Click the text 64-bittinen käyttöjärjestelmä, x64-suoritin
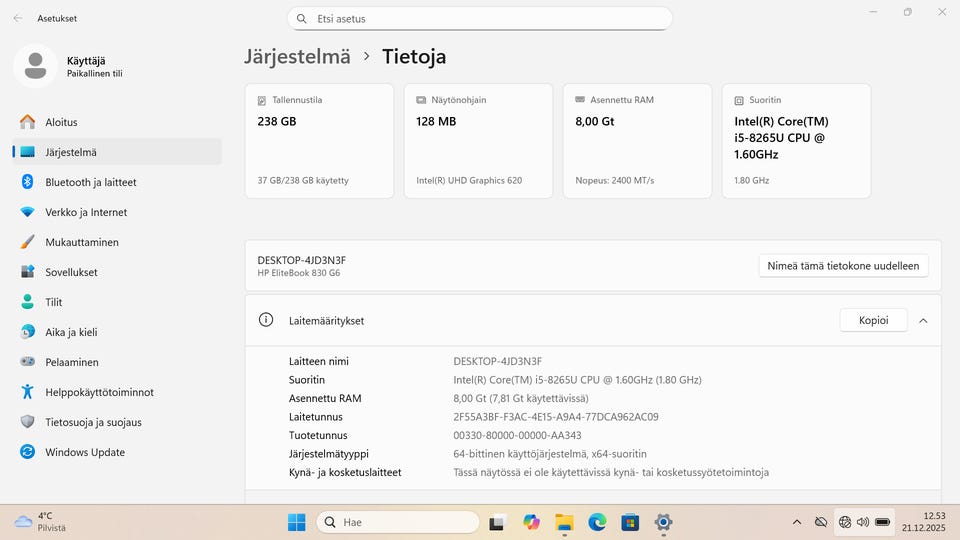The image size is (960, 540). pos(550,454)
